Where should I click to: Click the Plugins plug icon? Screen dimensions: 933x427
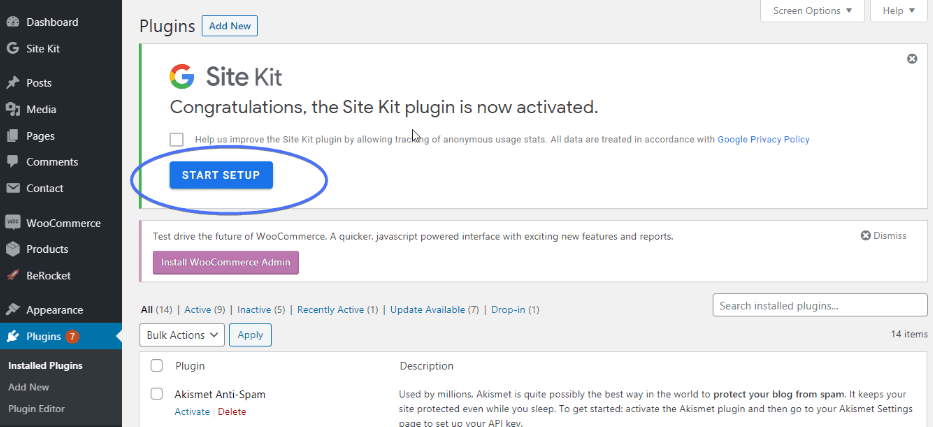click(x=12, y=337)
